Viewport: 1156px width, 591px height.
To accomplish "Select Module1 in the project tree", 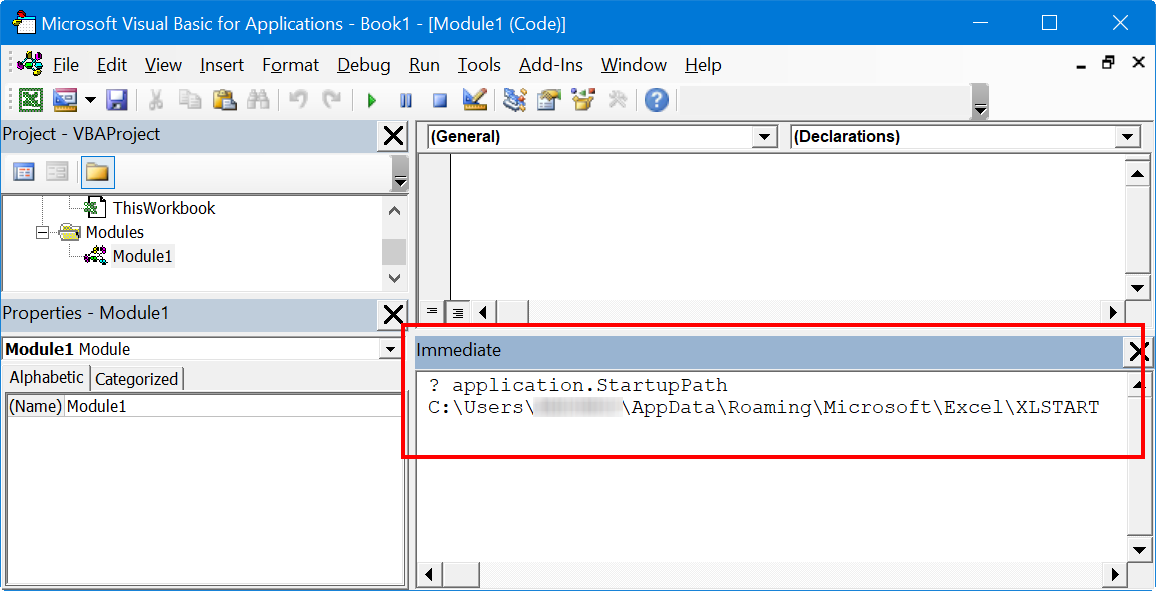I will pos(142,256).
